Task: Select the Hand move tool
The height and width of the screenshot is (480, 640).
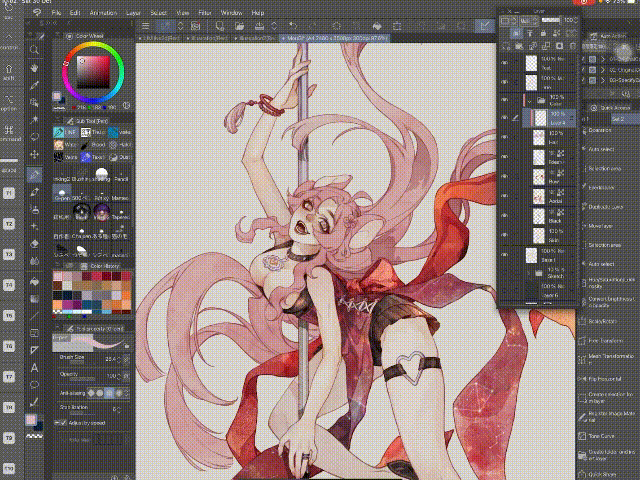Action: pyautogui.click(x=34, y=67)
